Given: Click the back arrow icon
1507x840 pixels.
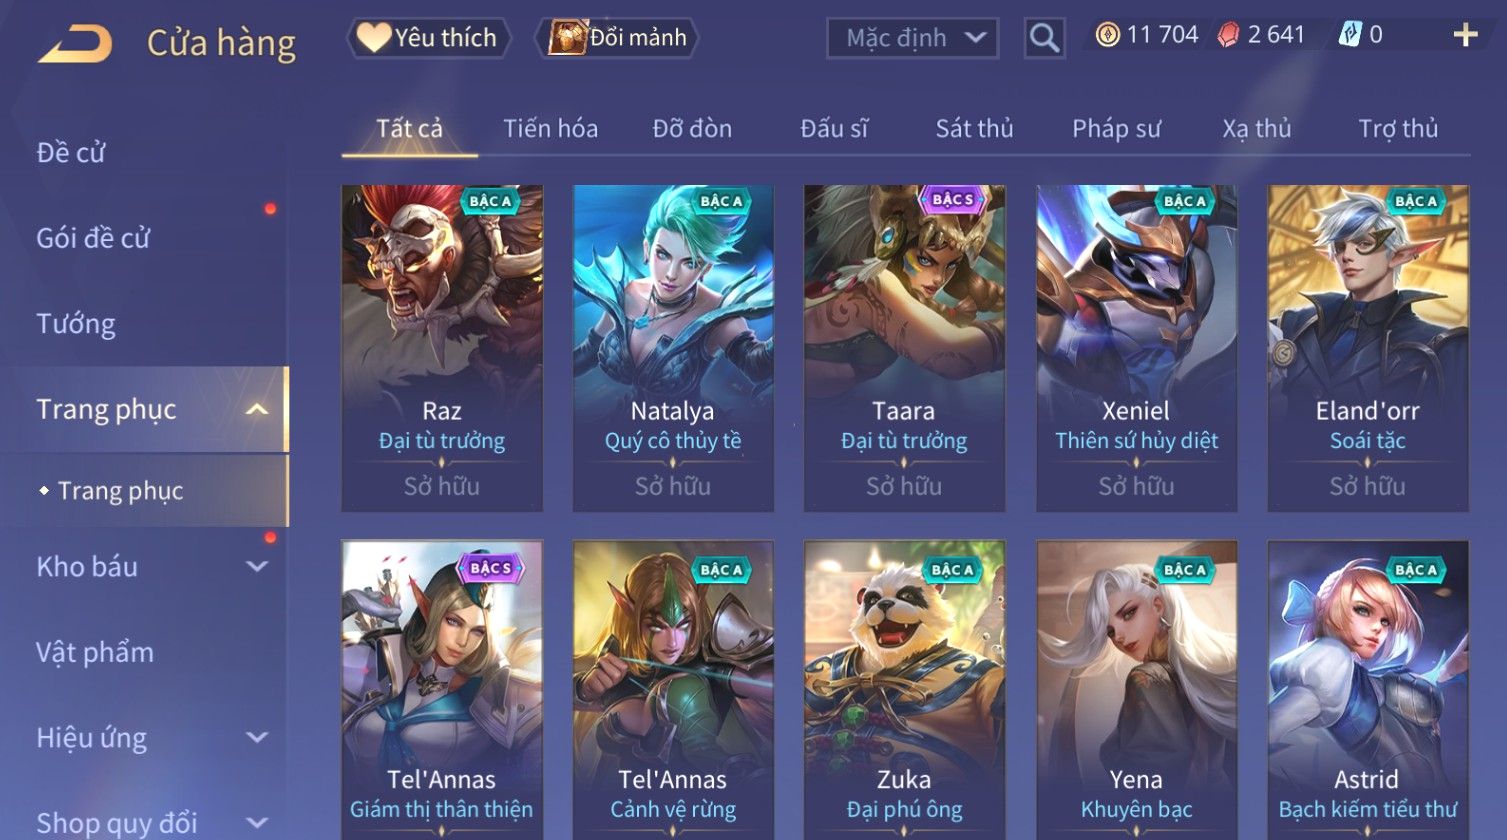Looking at the screenshot, I should [75, 43].
